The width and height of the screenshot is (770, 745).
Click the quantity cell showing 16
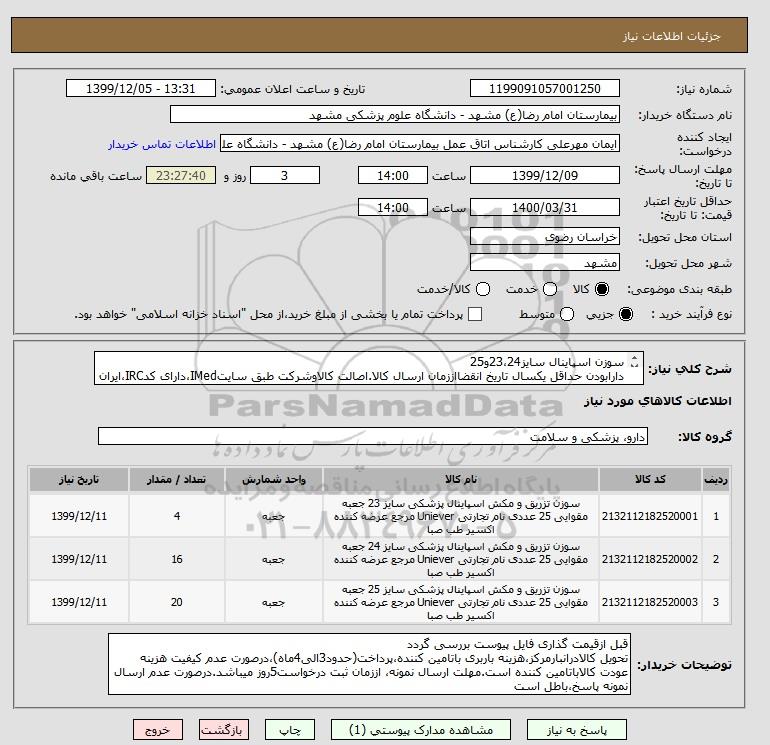tap(177, 559)
